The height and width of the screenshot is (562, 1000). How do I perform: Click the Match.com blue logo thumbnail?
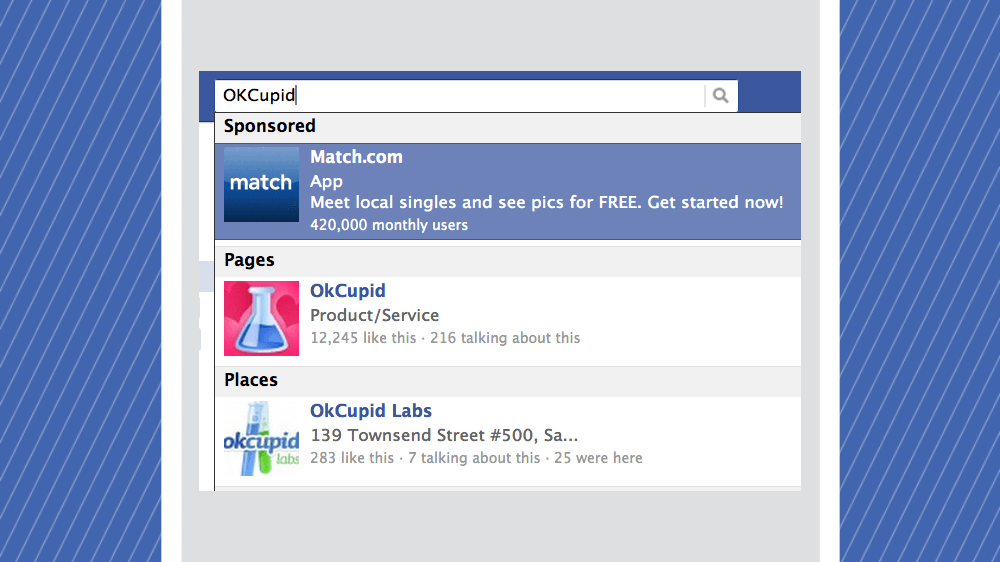pos(261,184)
